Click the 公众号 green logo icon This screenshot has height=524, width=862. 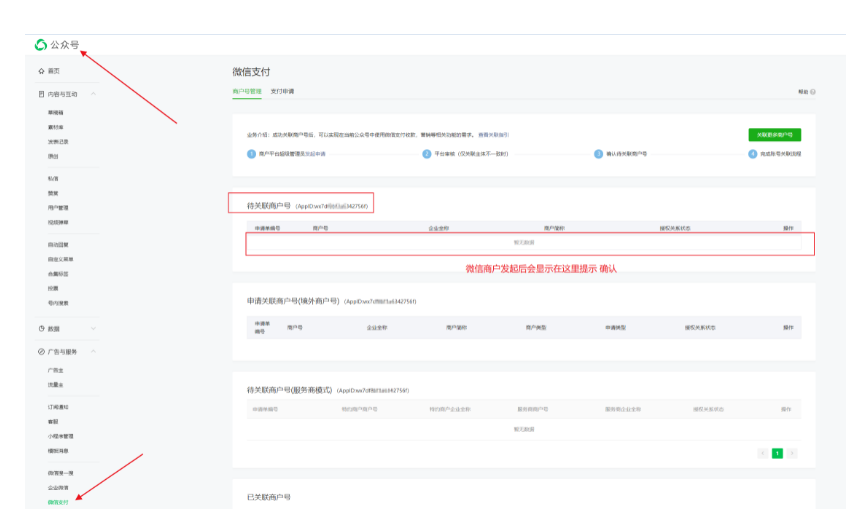[x=41, y=45]
